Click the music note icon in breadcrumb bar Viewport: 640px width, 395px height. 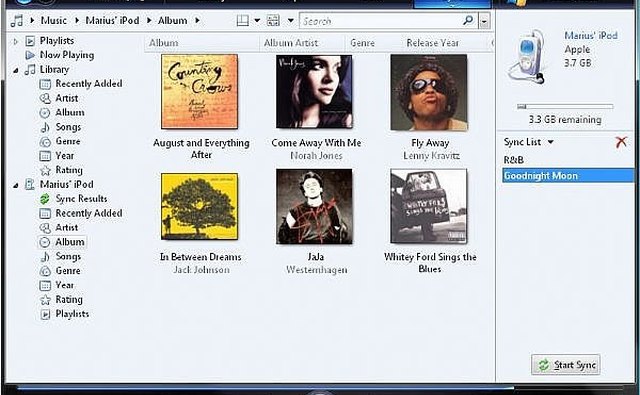[x=17, y=20]
